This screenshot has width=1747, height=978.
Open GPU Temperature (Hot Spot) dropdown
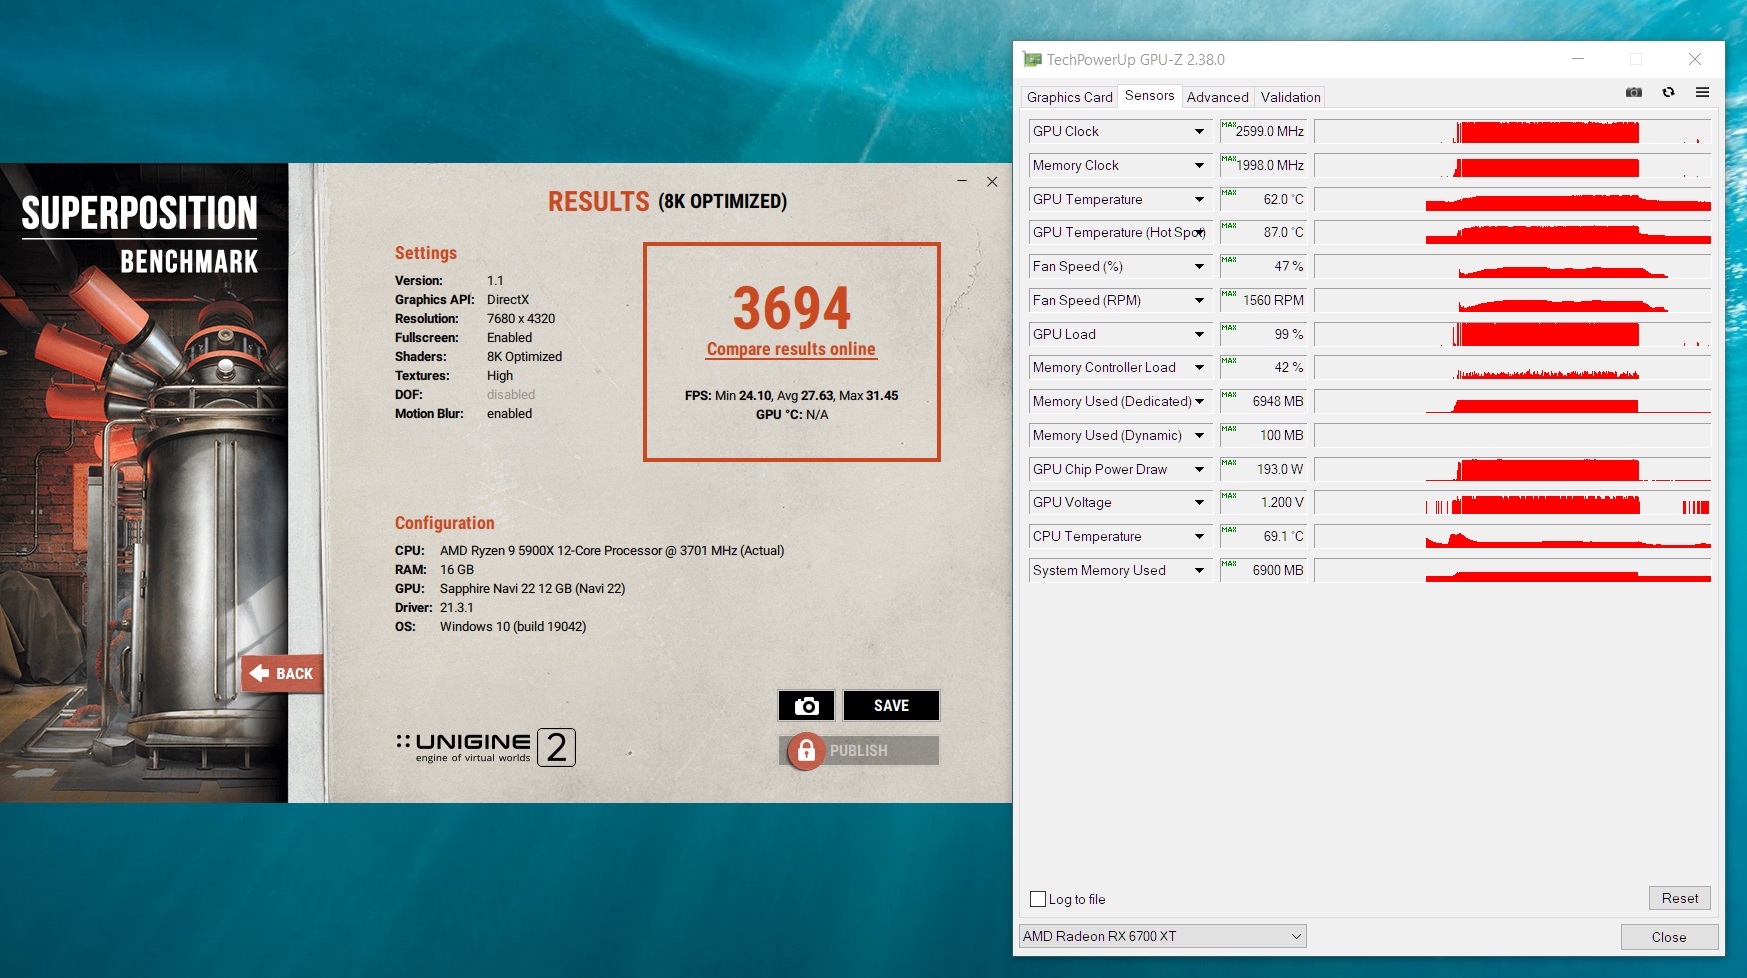click(x=1199, y=233)
